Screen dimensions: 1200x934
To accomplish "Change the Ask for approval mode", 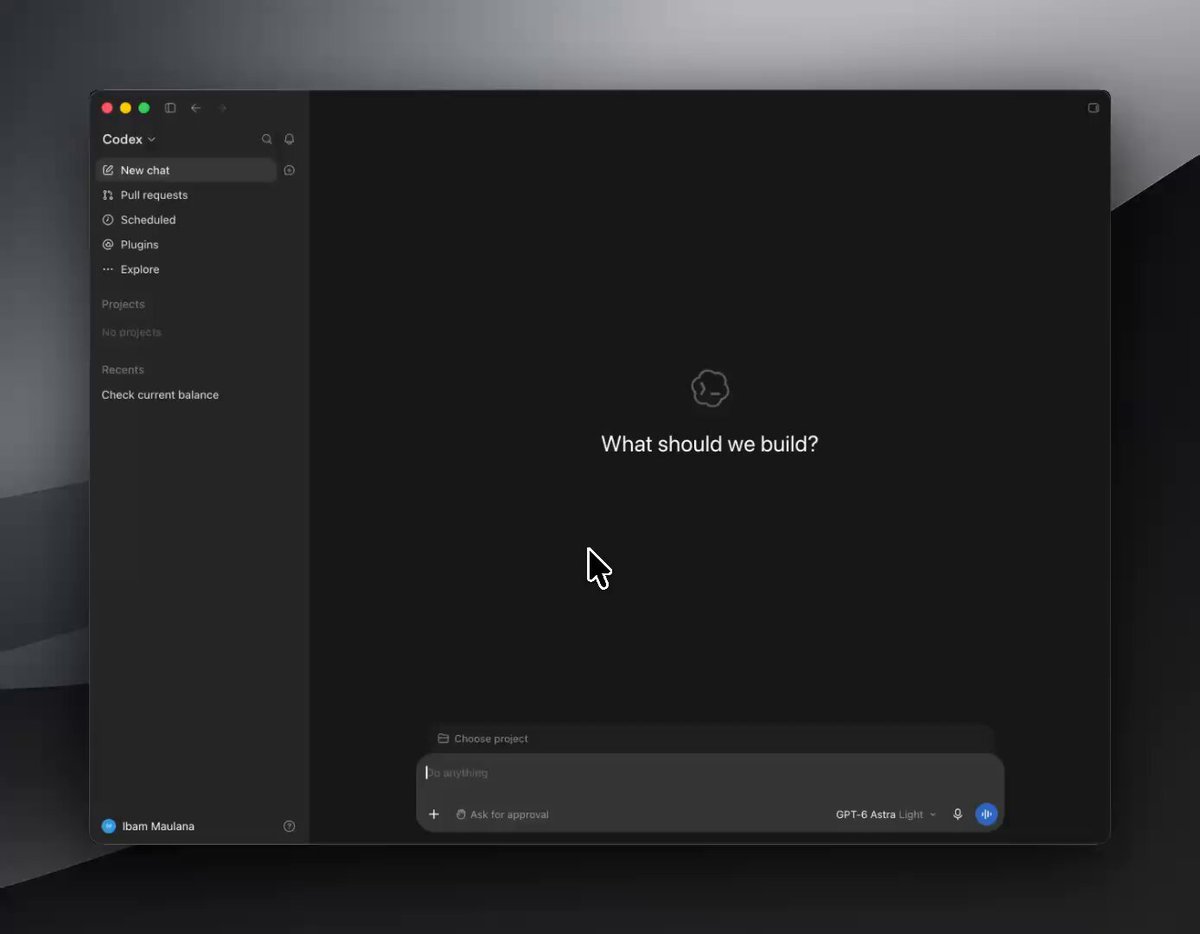I will click(502, 815).
